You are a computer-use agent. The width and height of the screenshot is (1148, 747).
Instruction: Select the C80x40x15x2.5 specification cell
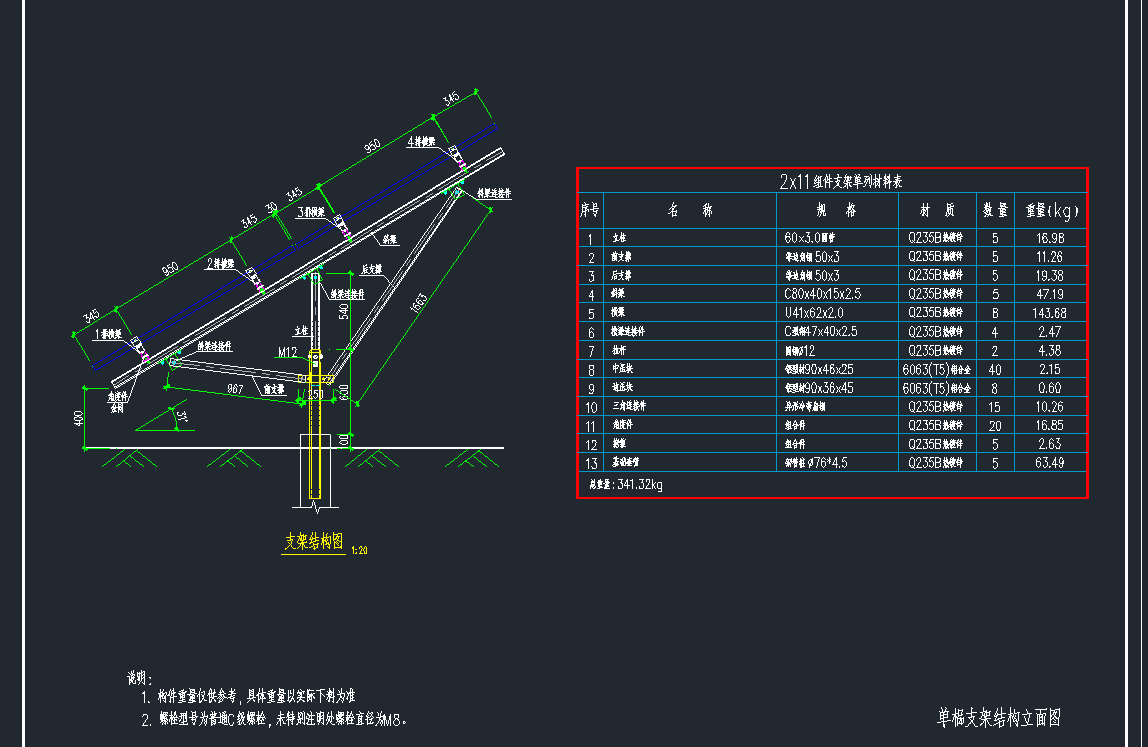(823, 294)
